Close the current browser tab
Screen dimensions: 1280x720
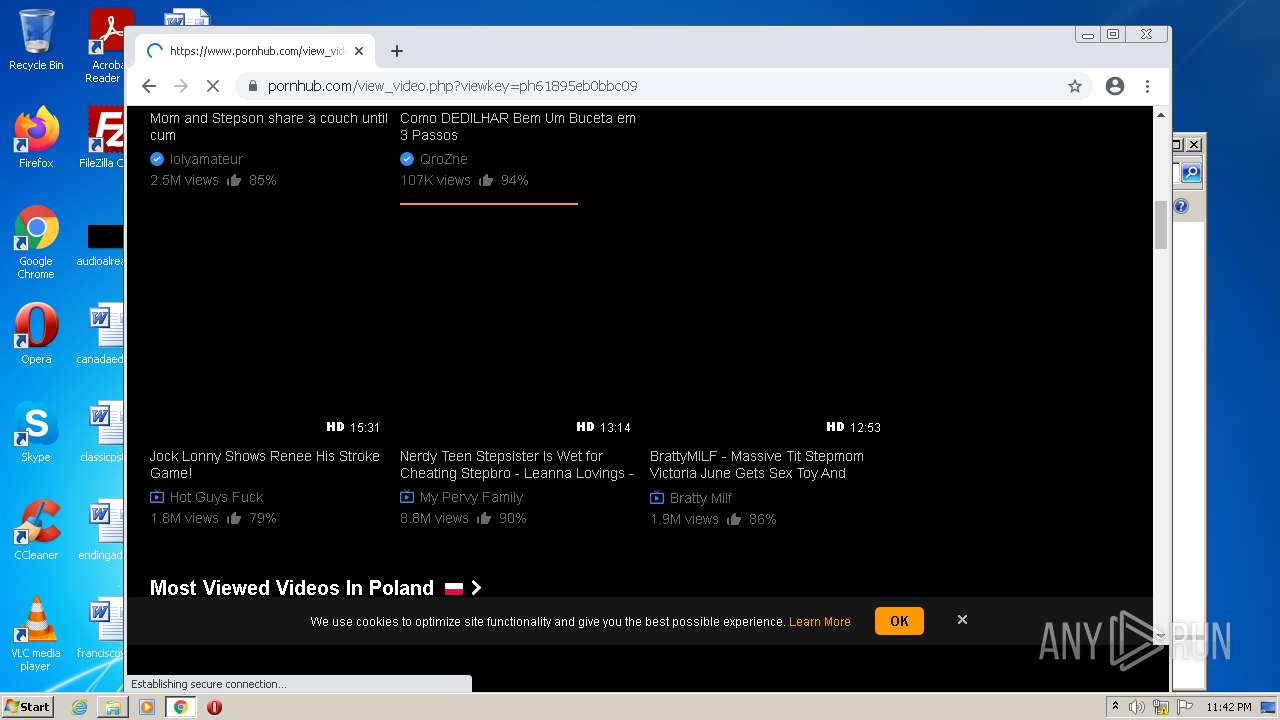pyautogui.click(x=359, y=51)
